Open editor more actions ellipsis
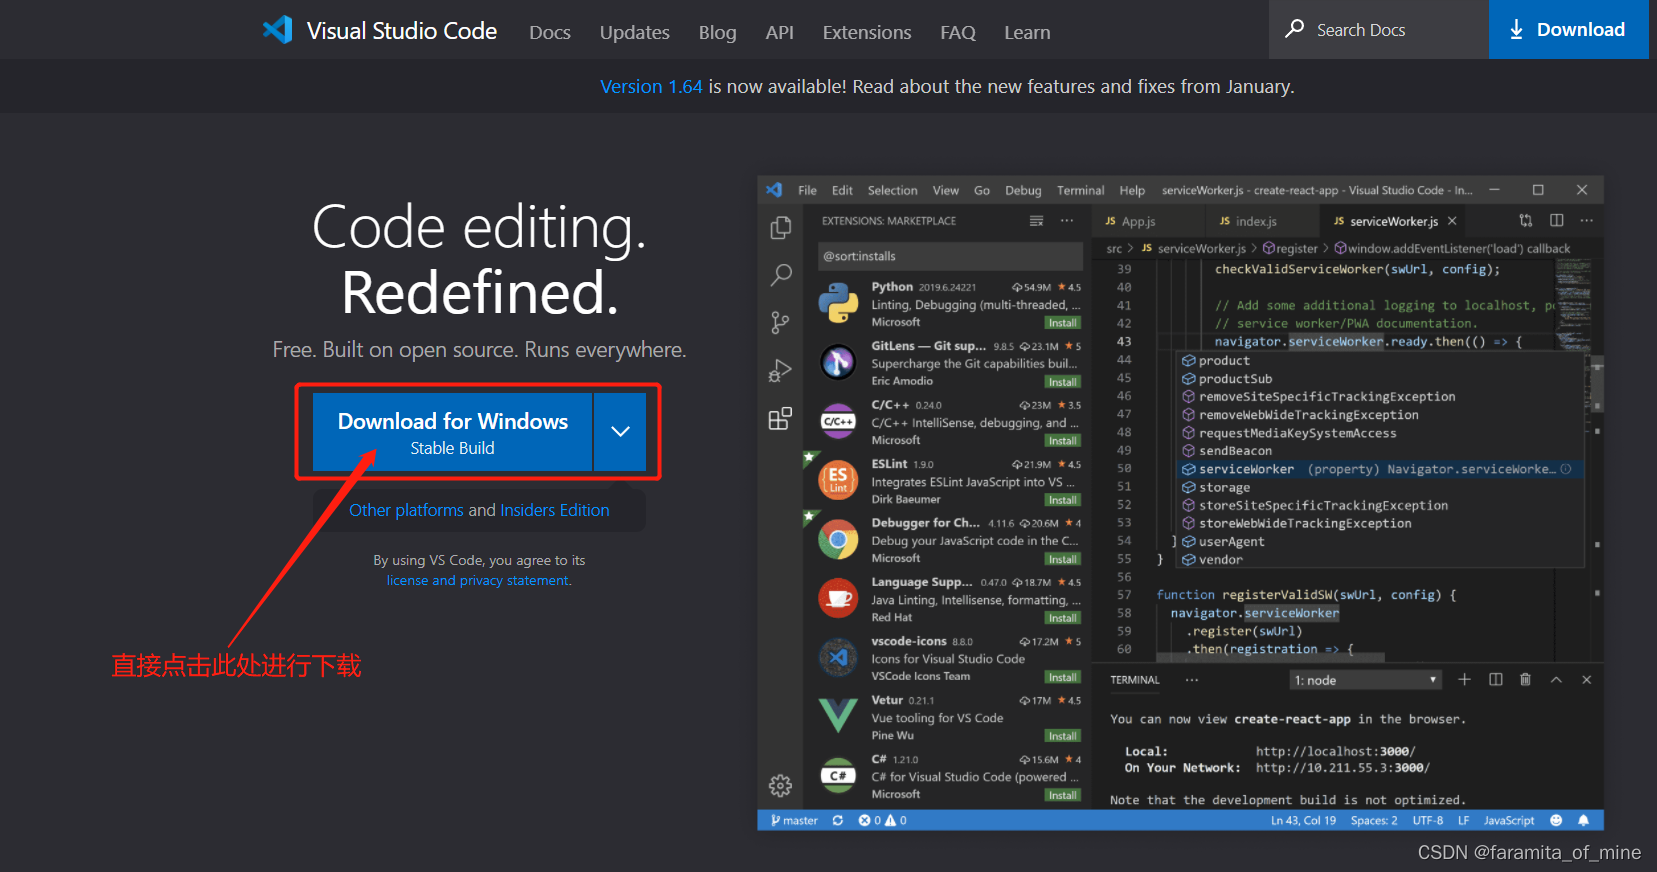The height and width of the screenshot is (872, 1657). coord(1586,220)
